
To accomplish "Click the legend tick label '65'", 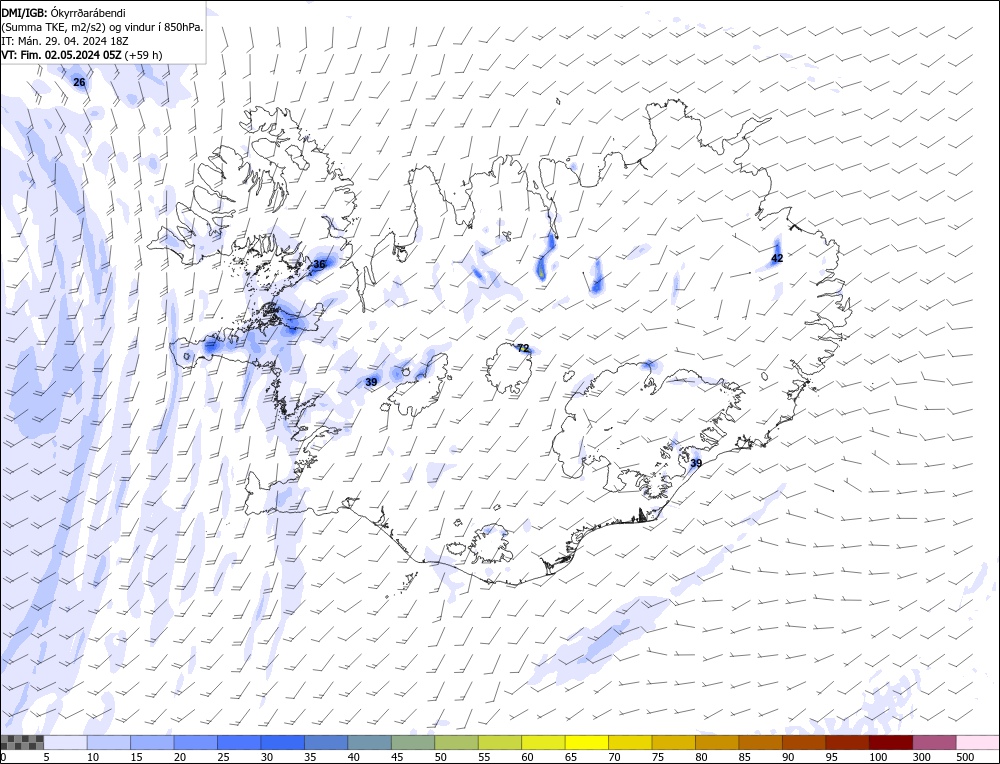I will tap(571, 757).
